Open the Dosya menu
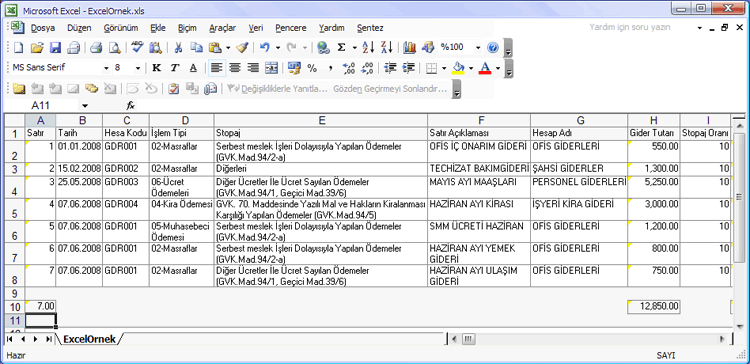The height and width of the screenshot is (364, 750). click(x=43, y=28)
